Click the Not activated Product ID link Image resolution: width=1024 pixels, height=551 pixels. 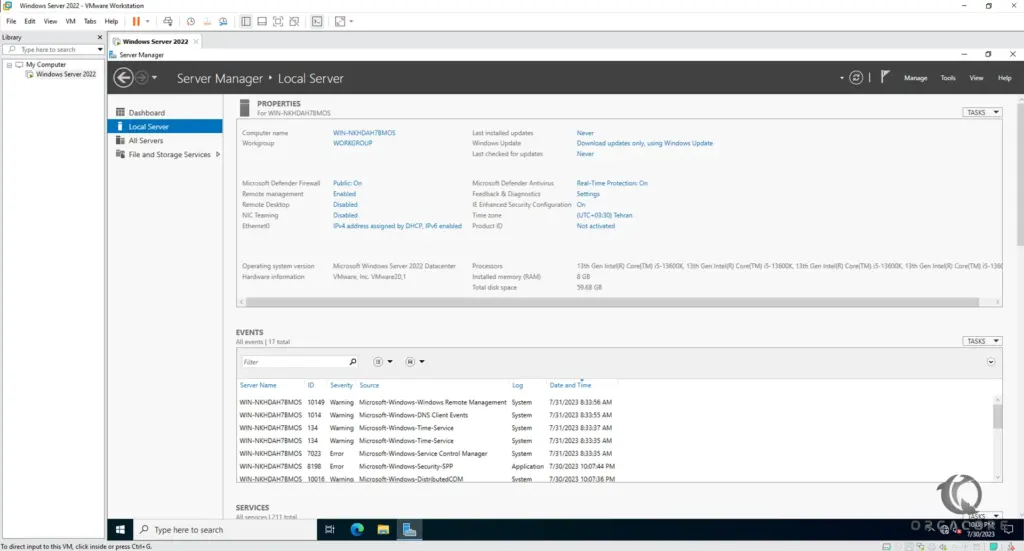595,226
